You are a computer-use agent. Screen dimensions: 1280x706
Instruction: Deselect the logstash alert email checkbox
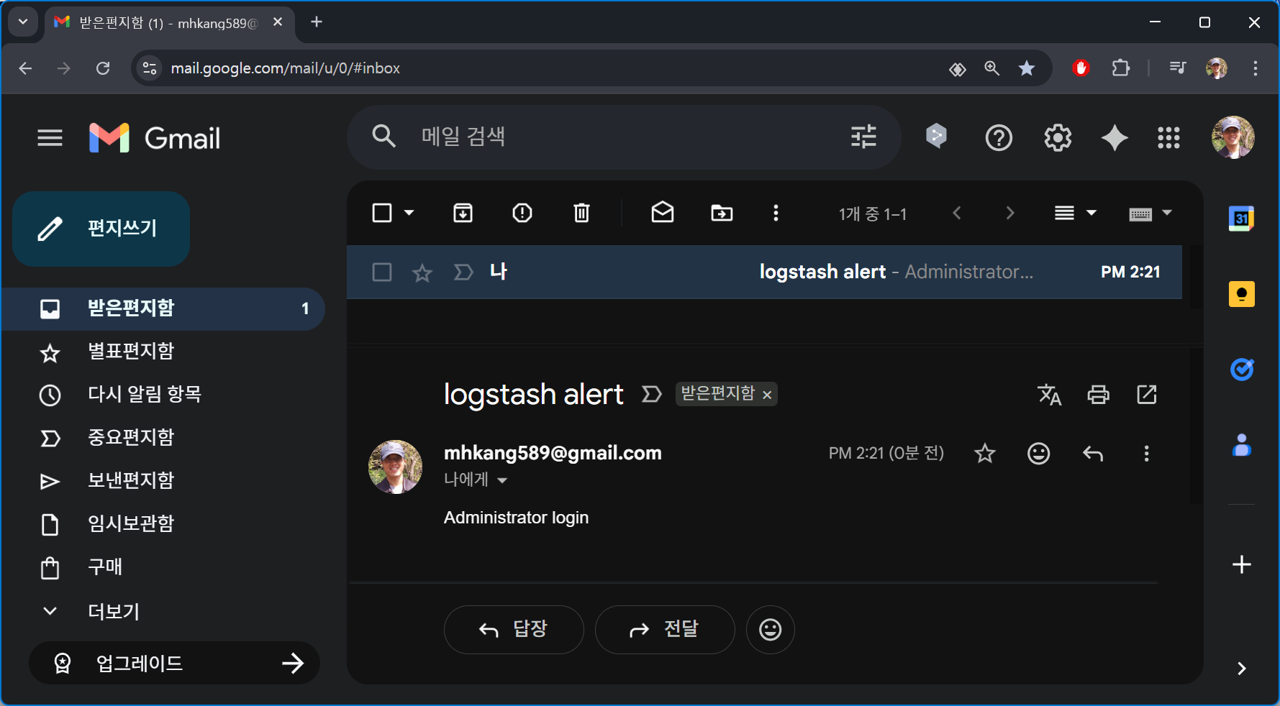coord(381,271)
